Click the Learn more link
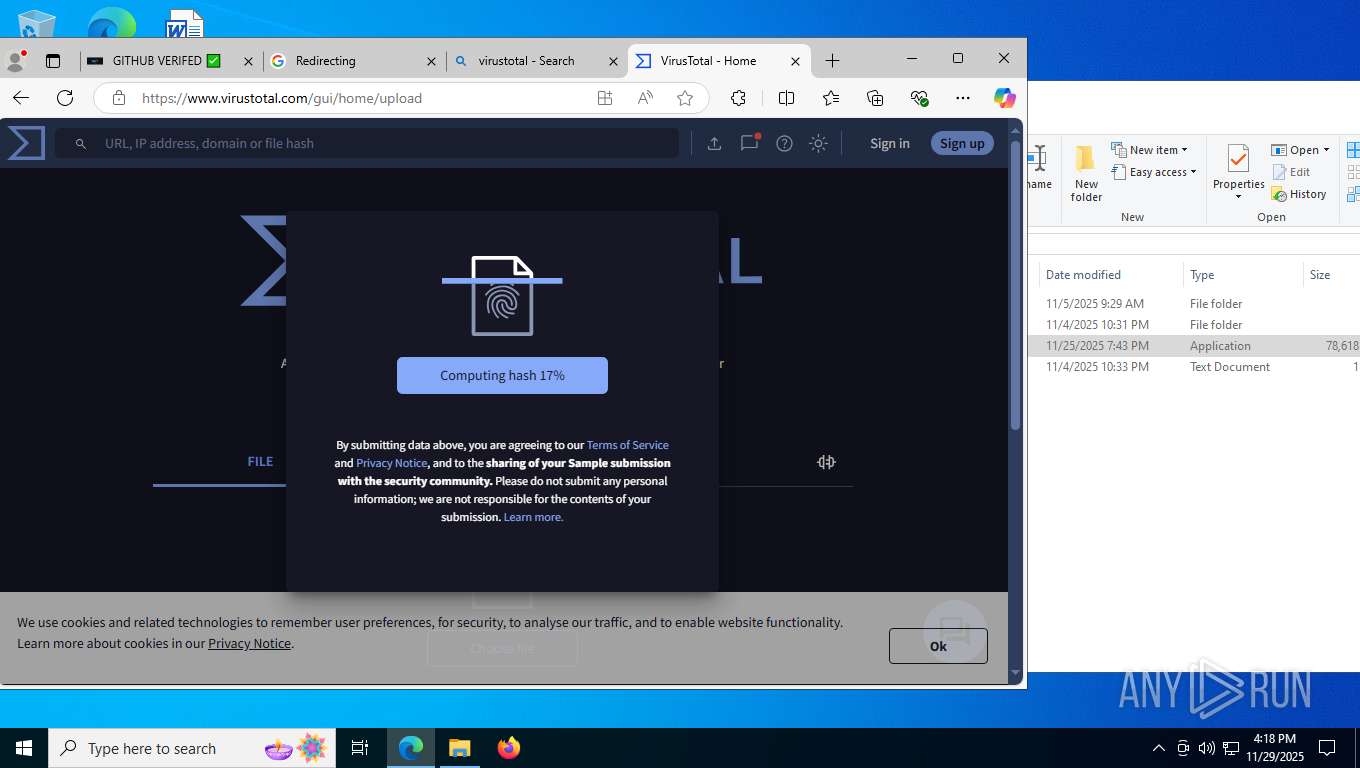Screen dimensions: 1360x768 coord(533,517)
